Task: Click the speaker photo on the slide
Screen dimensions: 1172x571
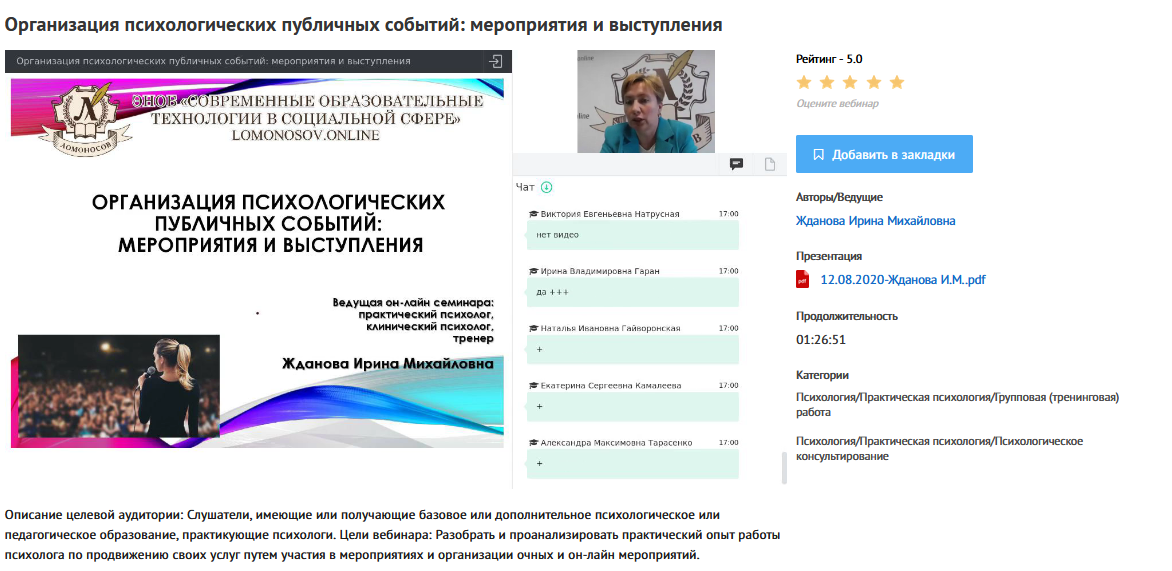Action: coord(119,385)
